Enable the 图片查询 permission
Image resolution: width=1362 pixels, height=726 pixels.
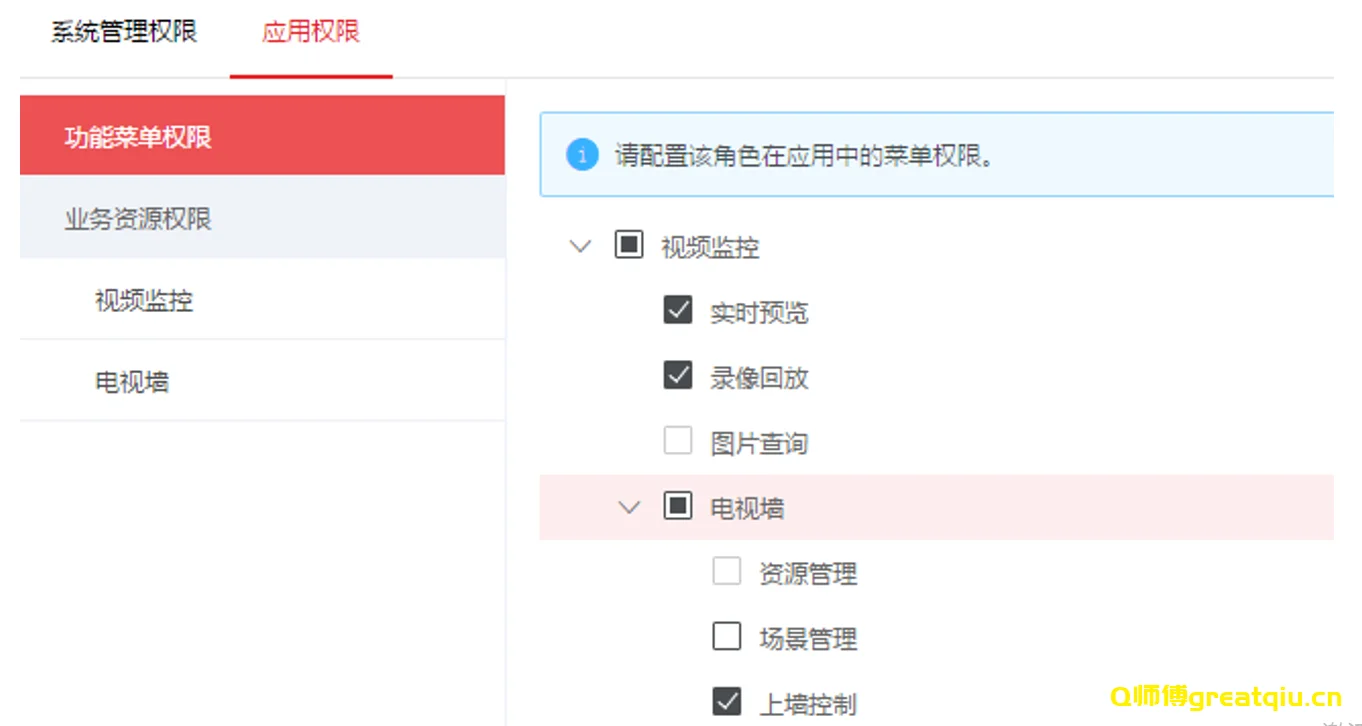(x=677, y=440)
